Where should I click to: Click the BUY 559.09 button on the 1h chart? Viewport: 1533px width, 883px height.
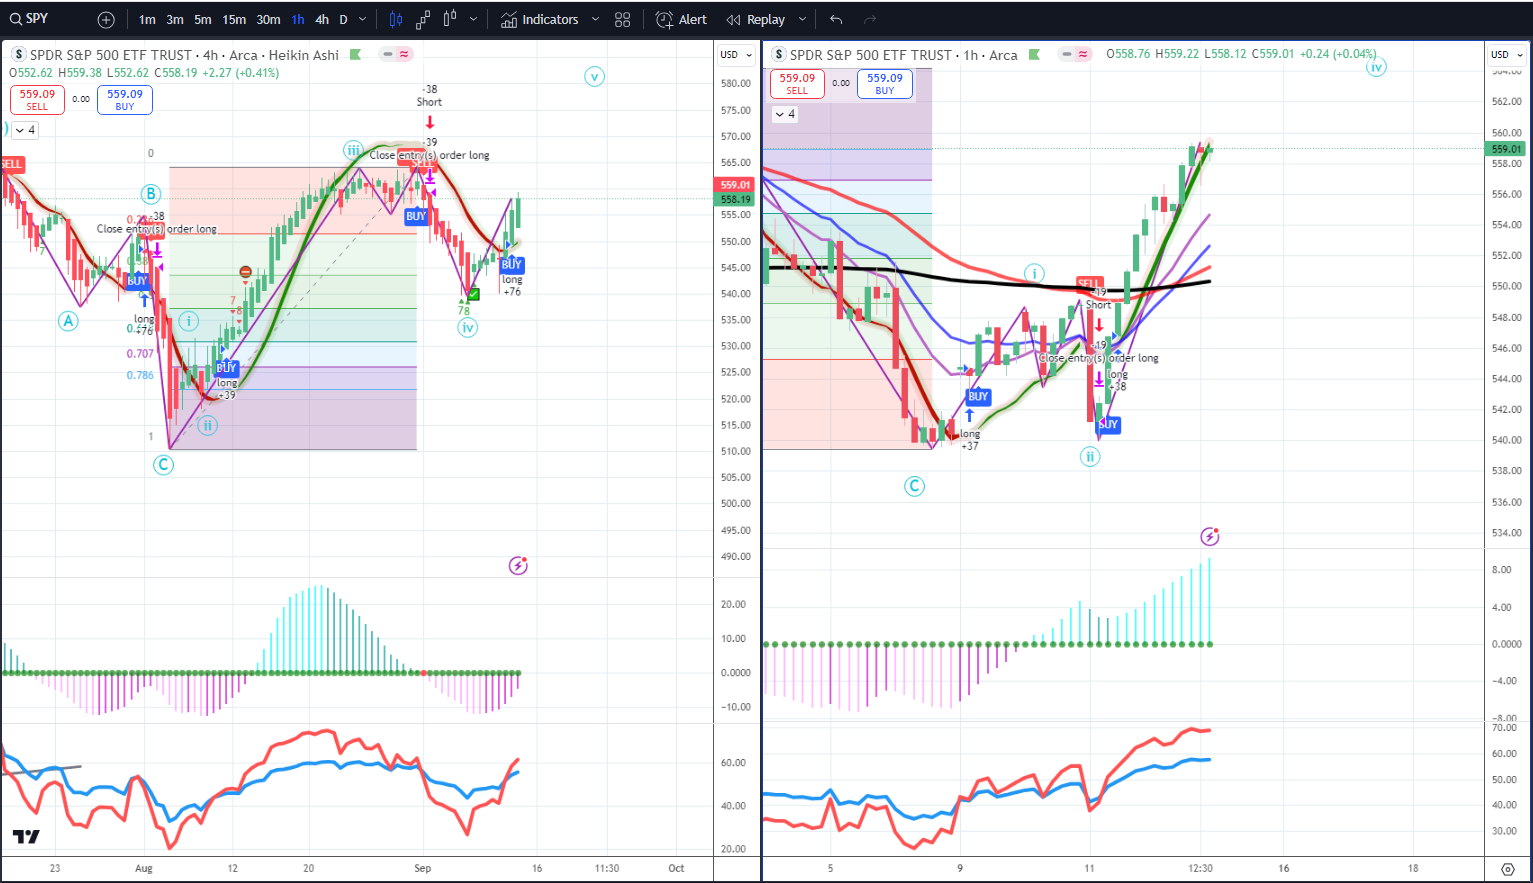point(885,84)
